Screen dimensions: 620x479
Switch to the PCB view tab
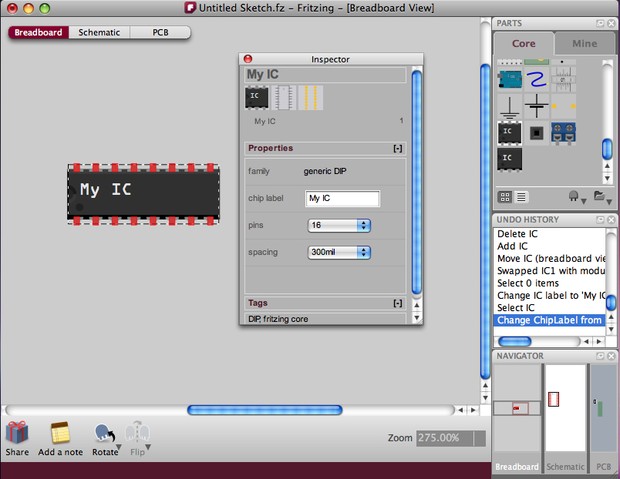tap(161, 32)
